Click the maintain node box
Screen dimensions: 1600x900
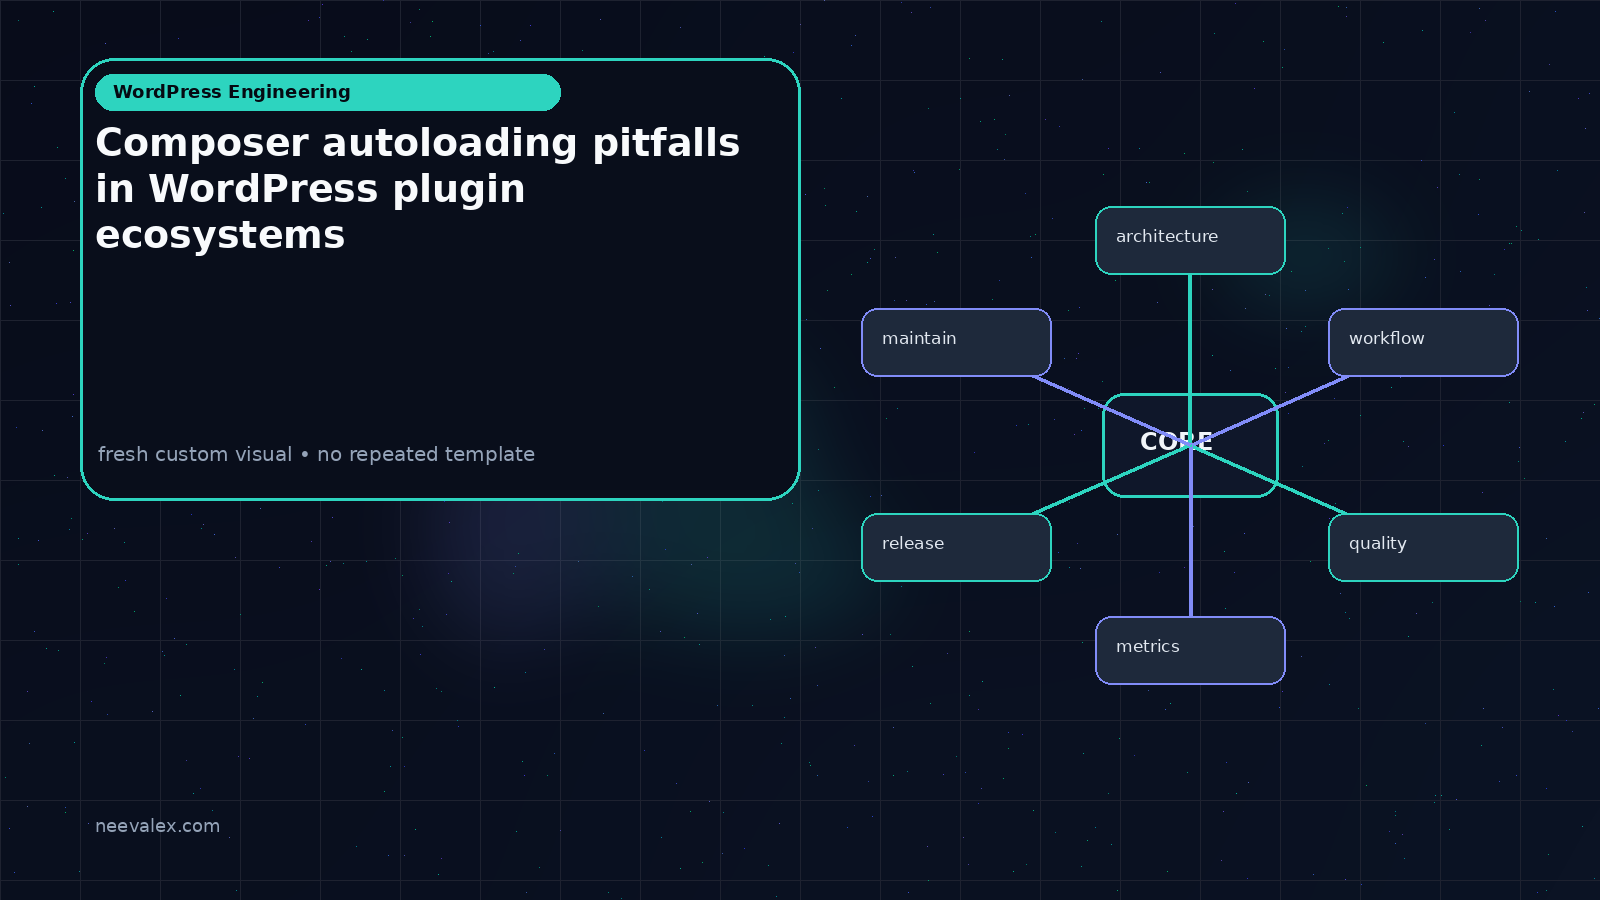pos(956,342)
